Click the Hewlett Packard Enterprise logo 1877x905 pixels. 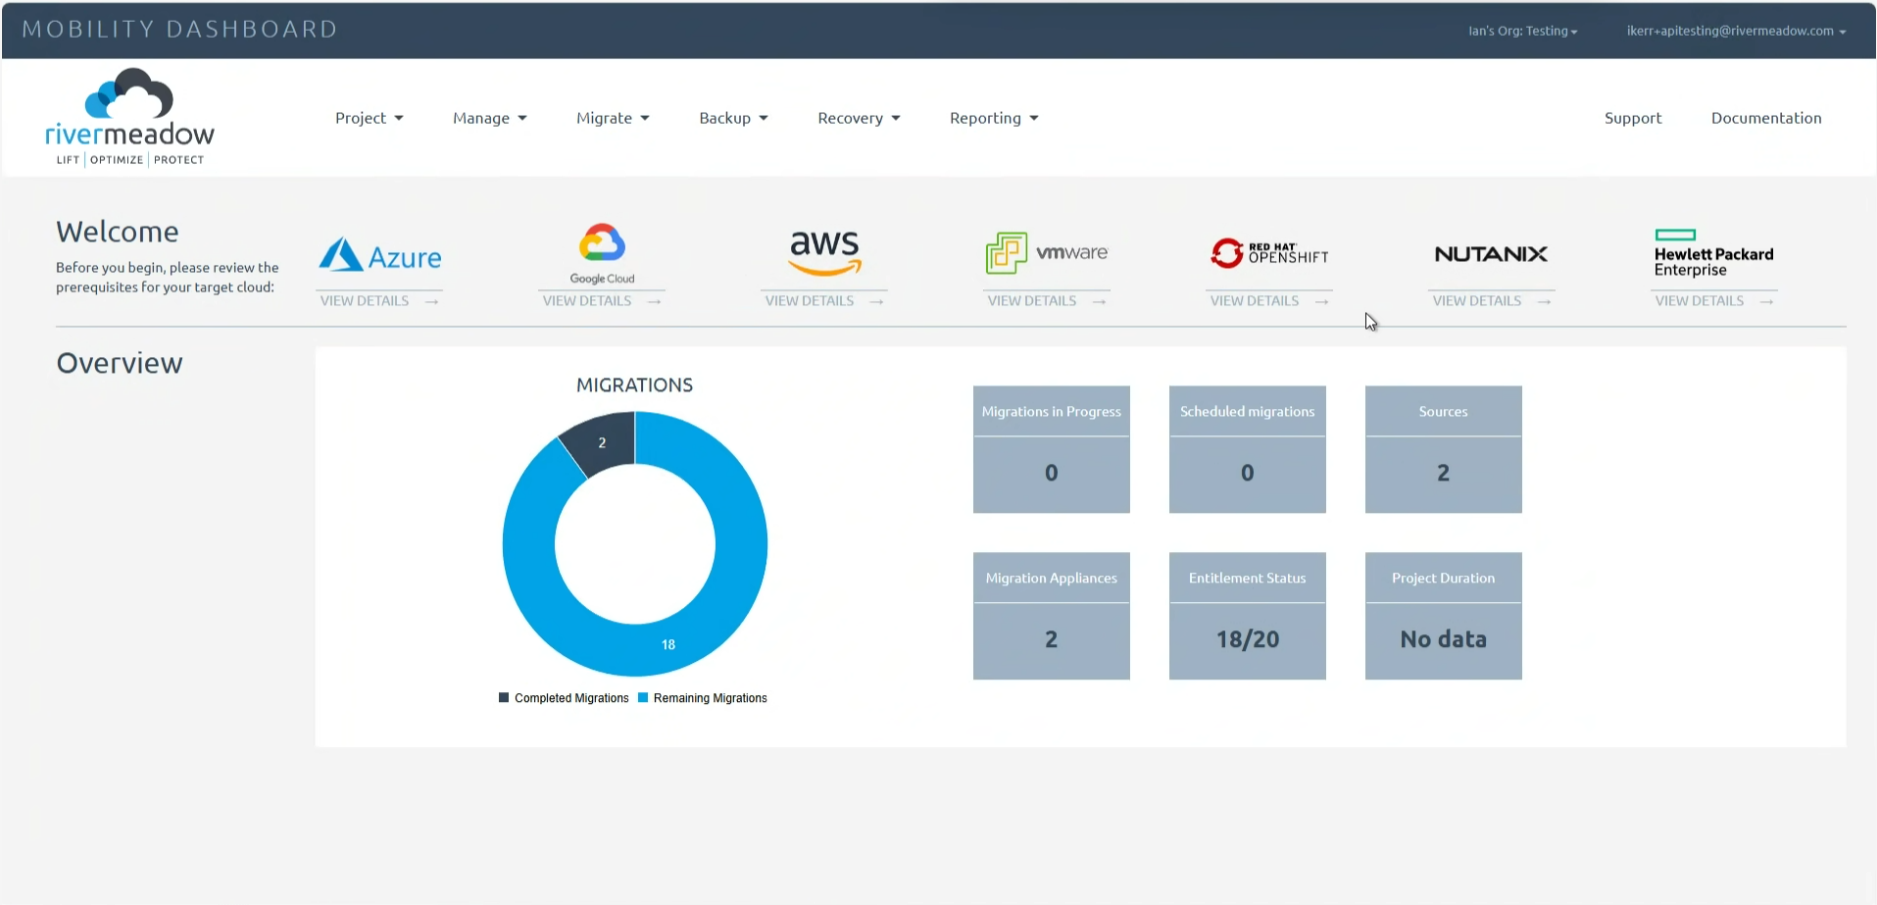coord(1713,254)
